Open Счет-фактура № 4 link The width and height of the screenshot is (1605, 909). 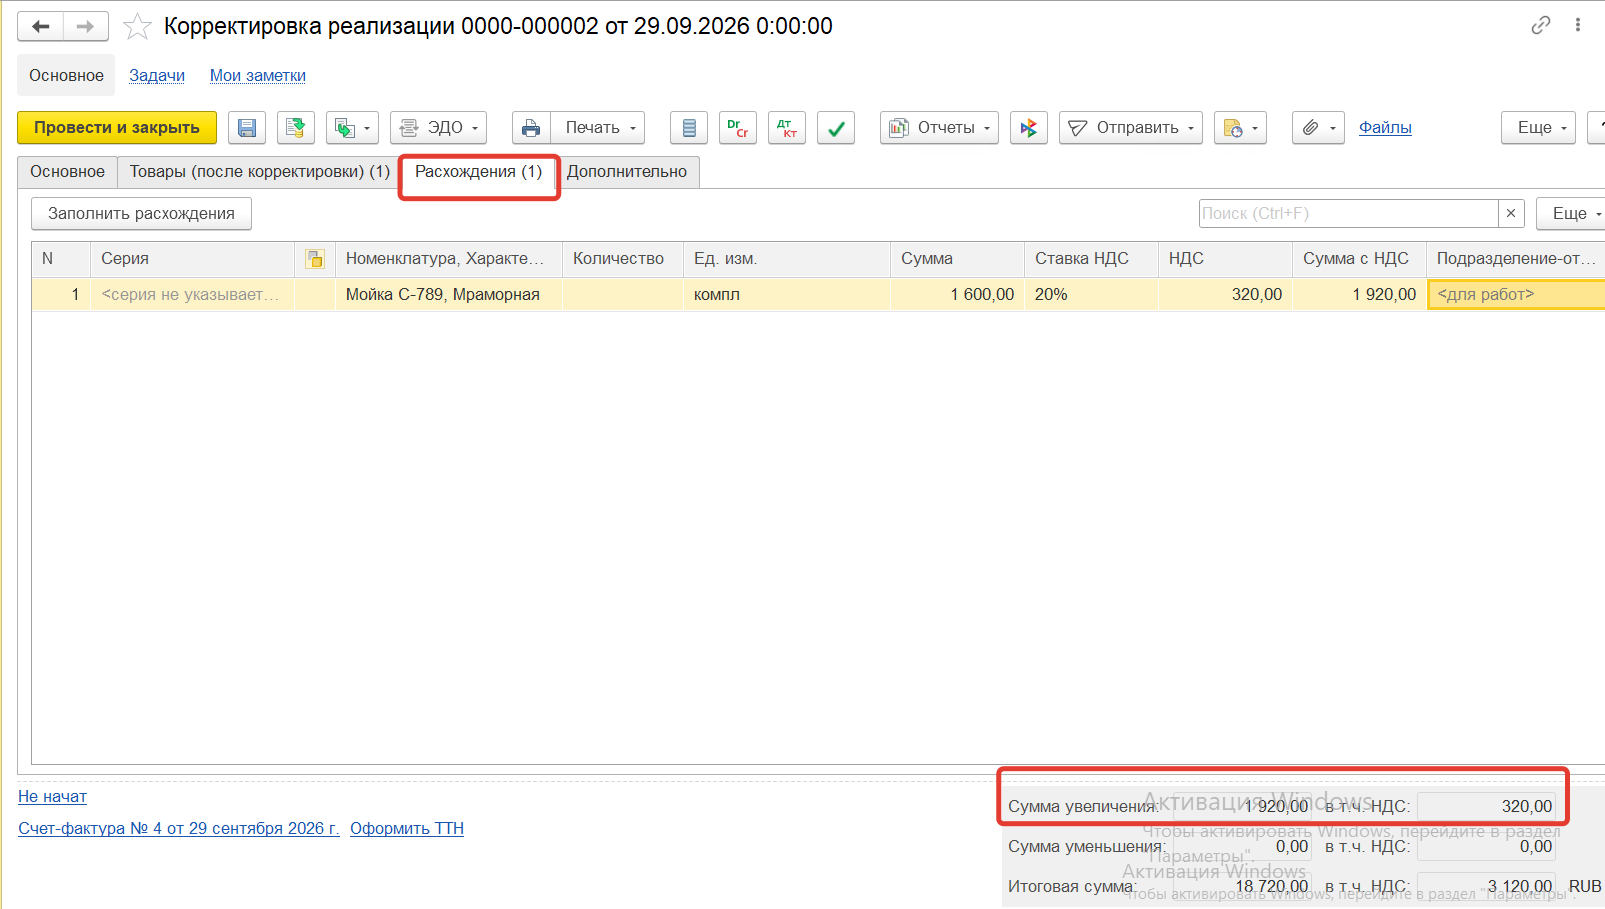coord(179,829)
